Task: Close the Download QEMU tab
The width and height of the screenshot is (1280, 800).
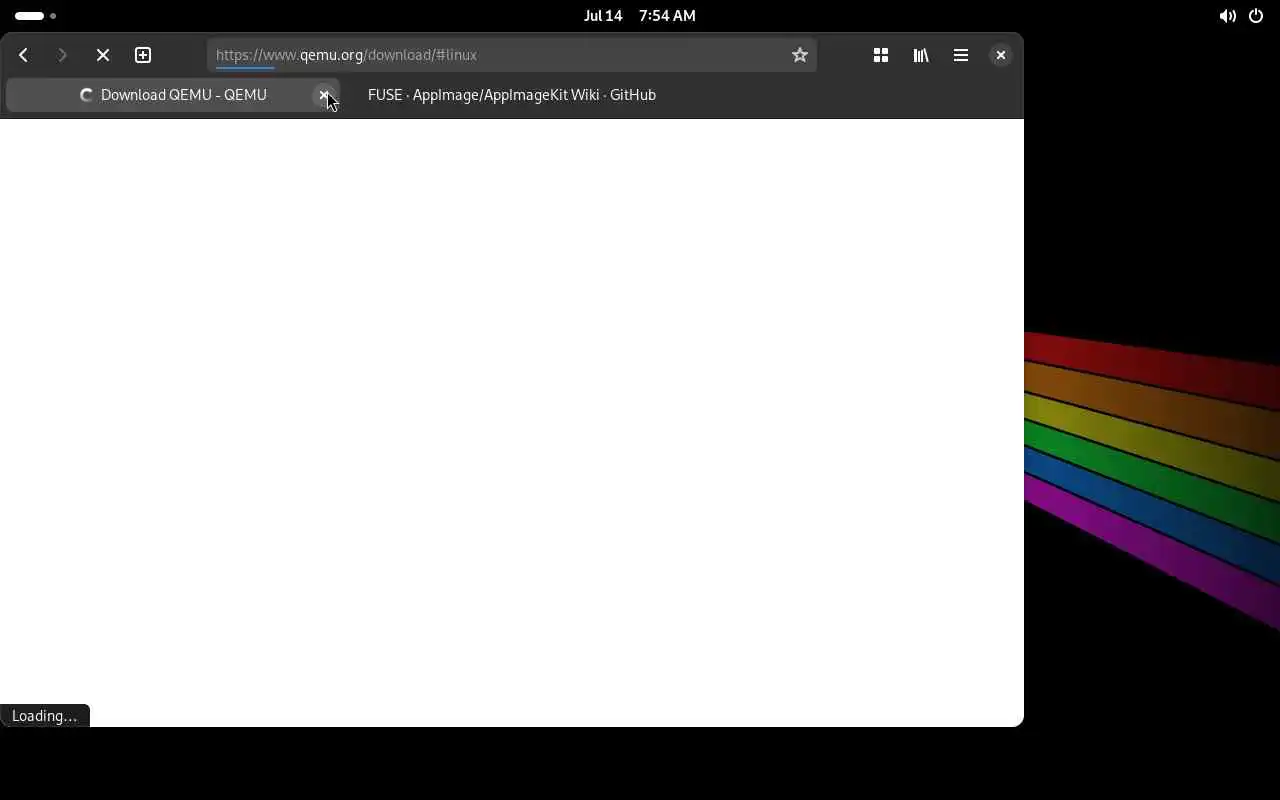Action: [324, 95]
